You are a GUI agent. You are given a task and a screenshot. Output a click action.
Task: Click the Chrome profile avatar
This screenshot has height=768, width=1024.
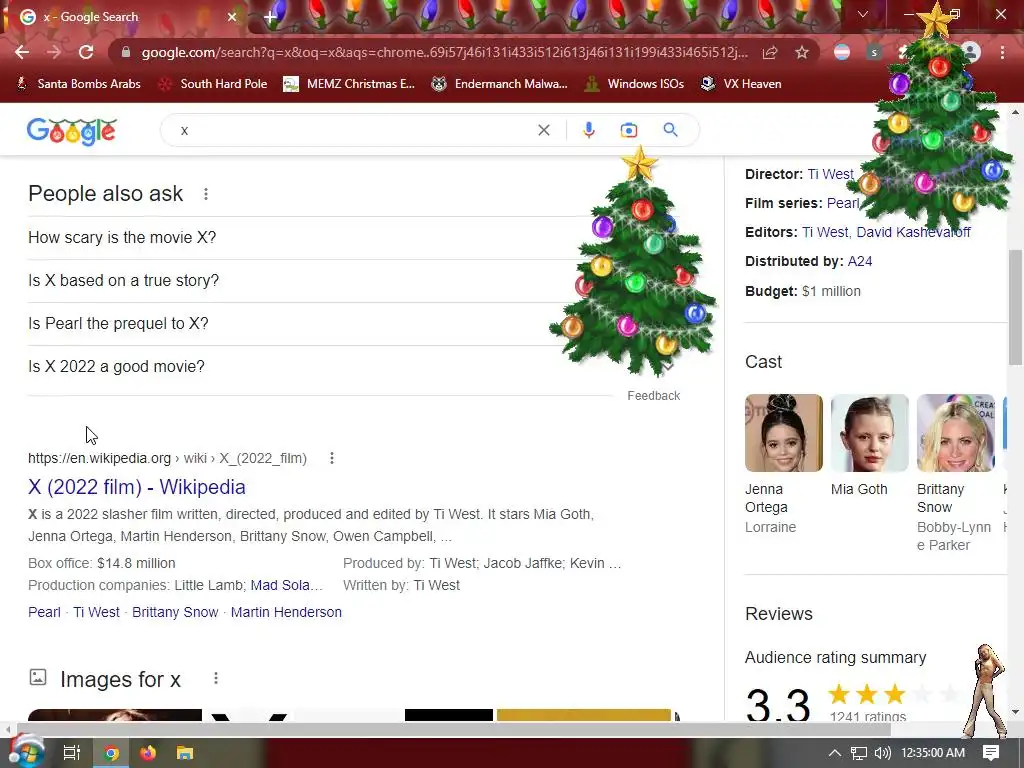[x=972, y=52]
